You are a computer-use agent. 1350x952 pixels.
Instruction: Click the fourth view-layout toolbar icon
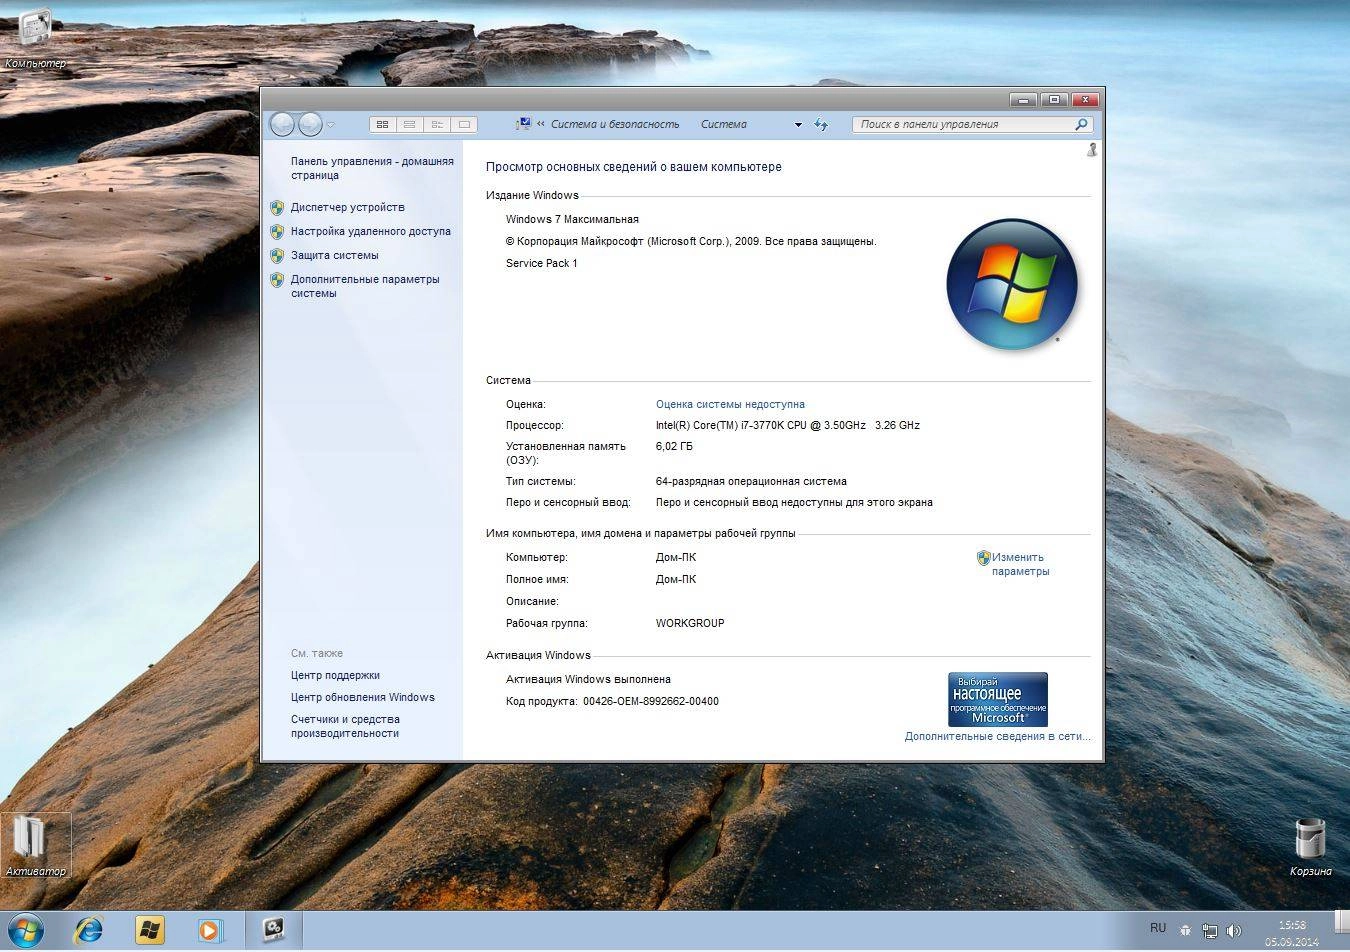tap(464, 124)
